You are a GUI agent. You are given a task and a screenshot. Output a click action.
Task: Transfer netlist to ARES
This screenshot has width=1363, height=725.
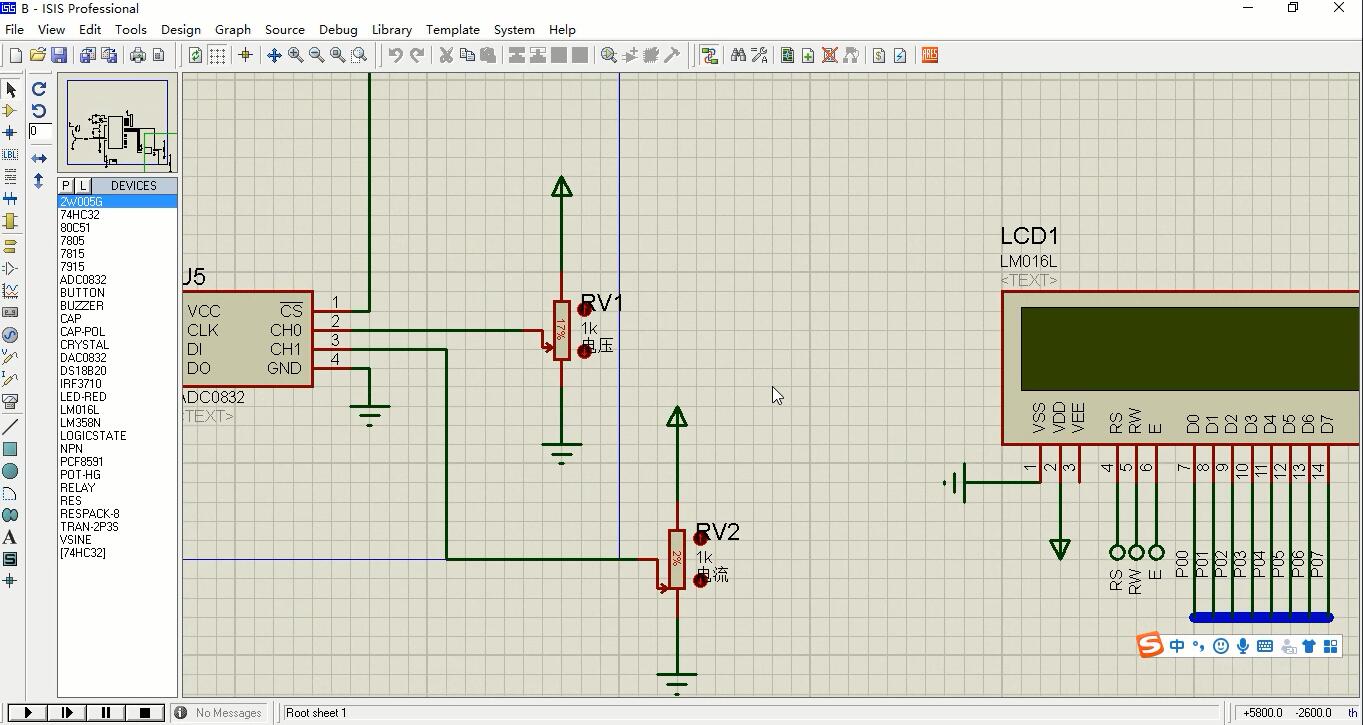click(930, 55)
